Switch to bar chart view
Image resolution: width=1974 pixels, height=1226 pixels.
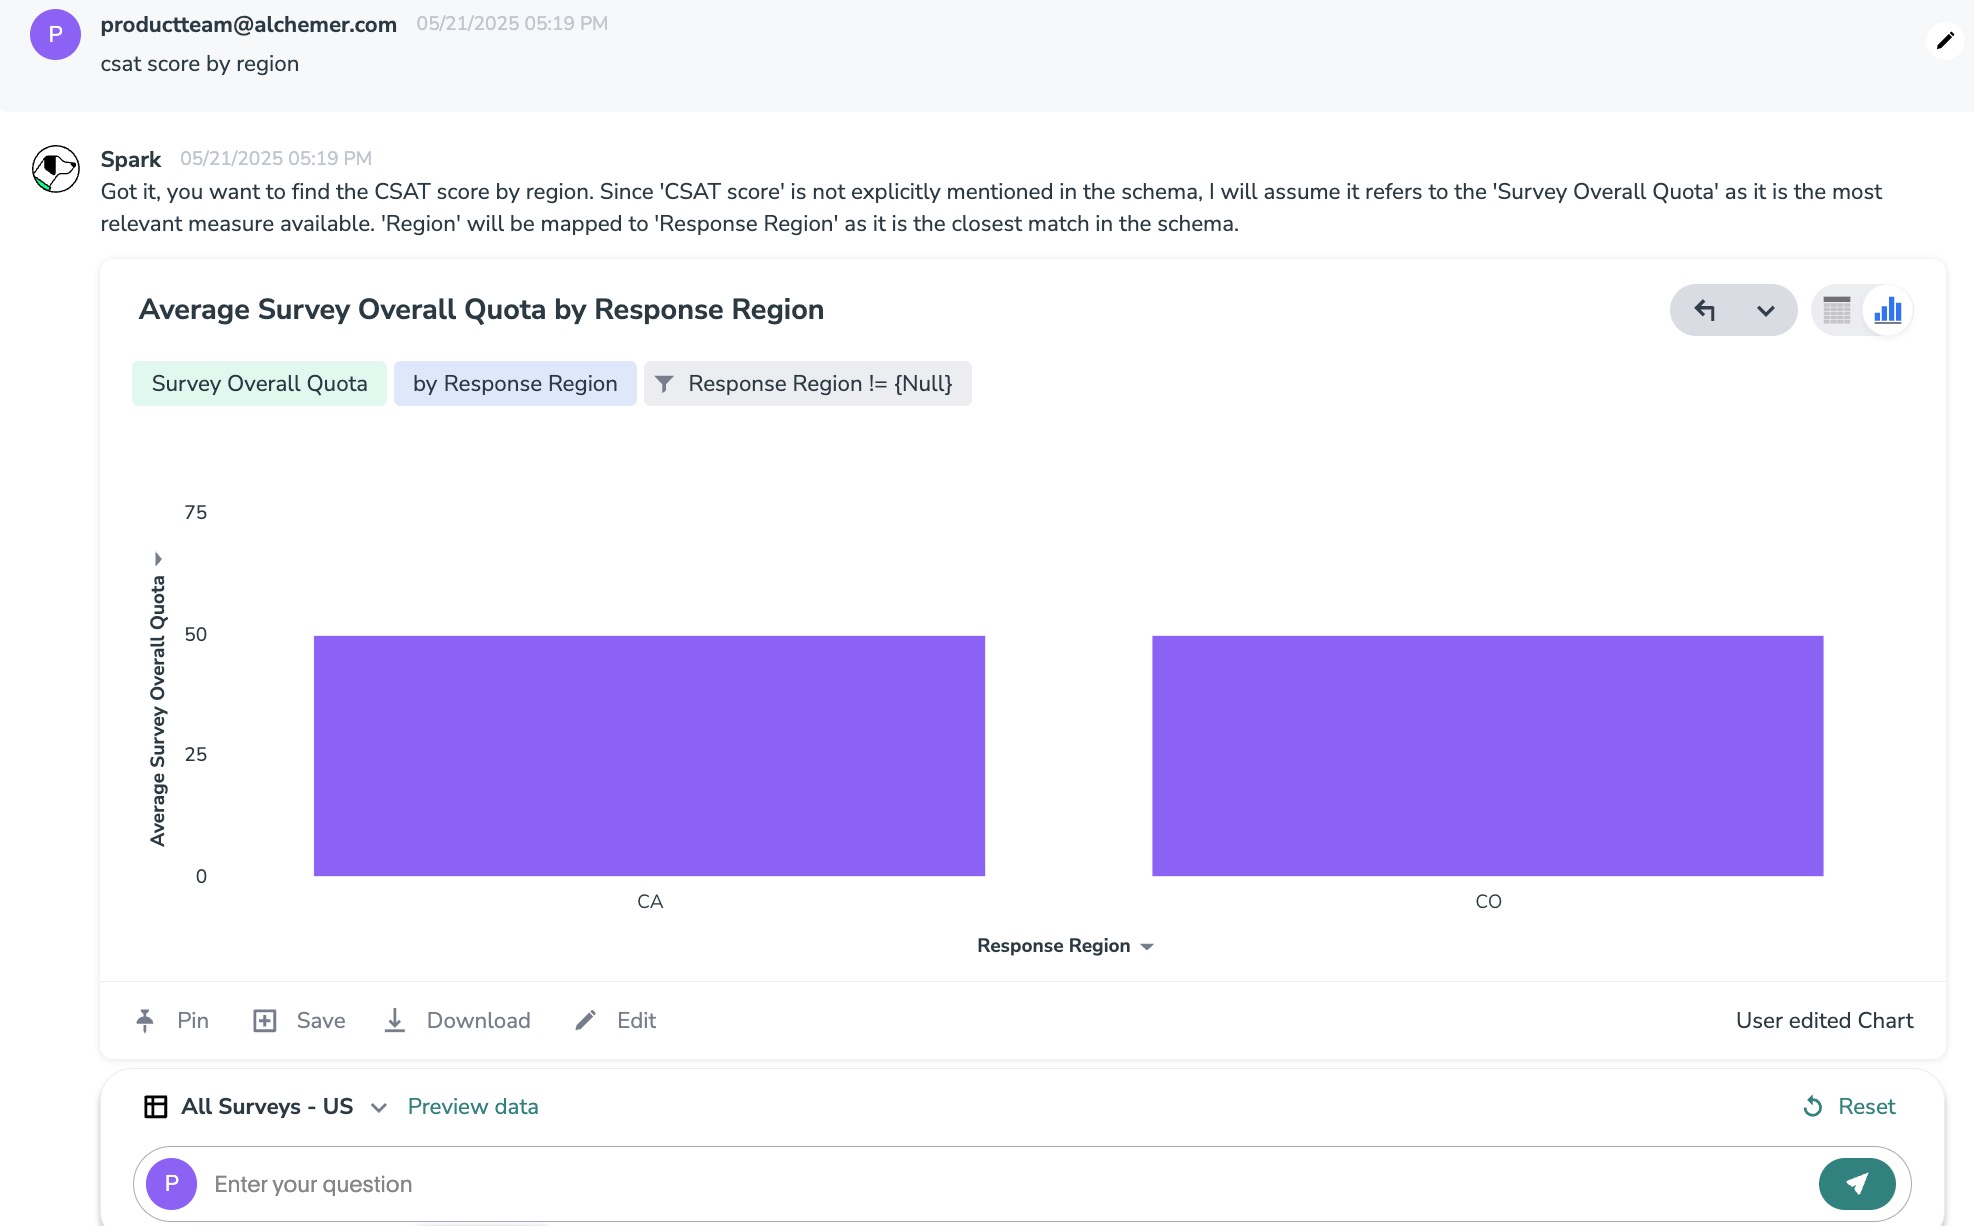click(1887, 310)
